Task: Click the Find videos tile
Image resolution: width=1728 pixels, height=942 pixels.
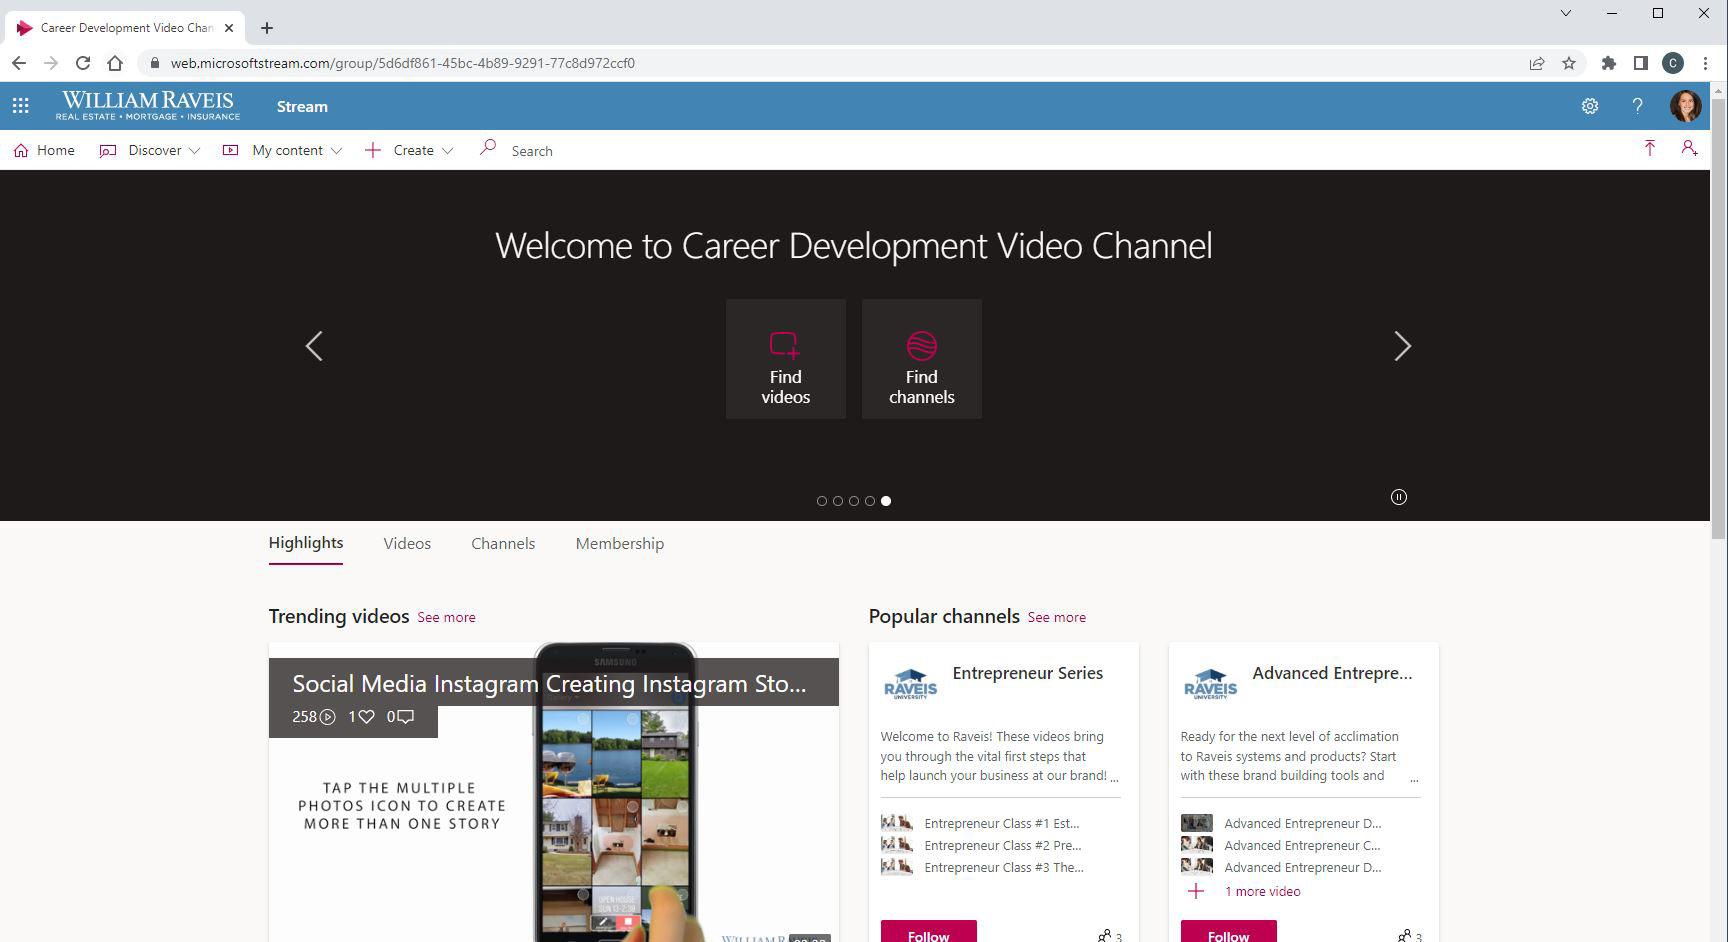Action: coord(786,359)
